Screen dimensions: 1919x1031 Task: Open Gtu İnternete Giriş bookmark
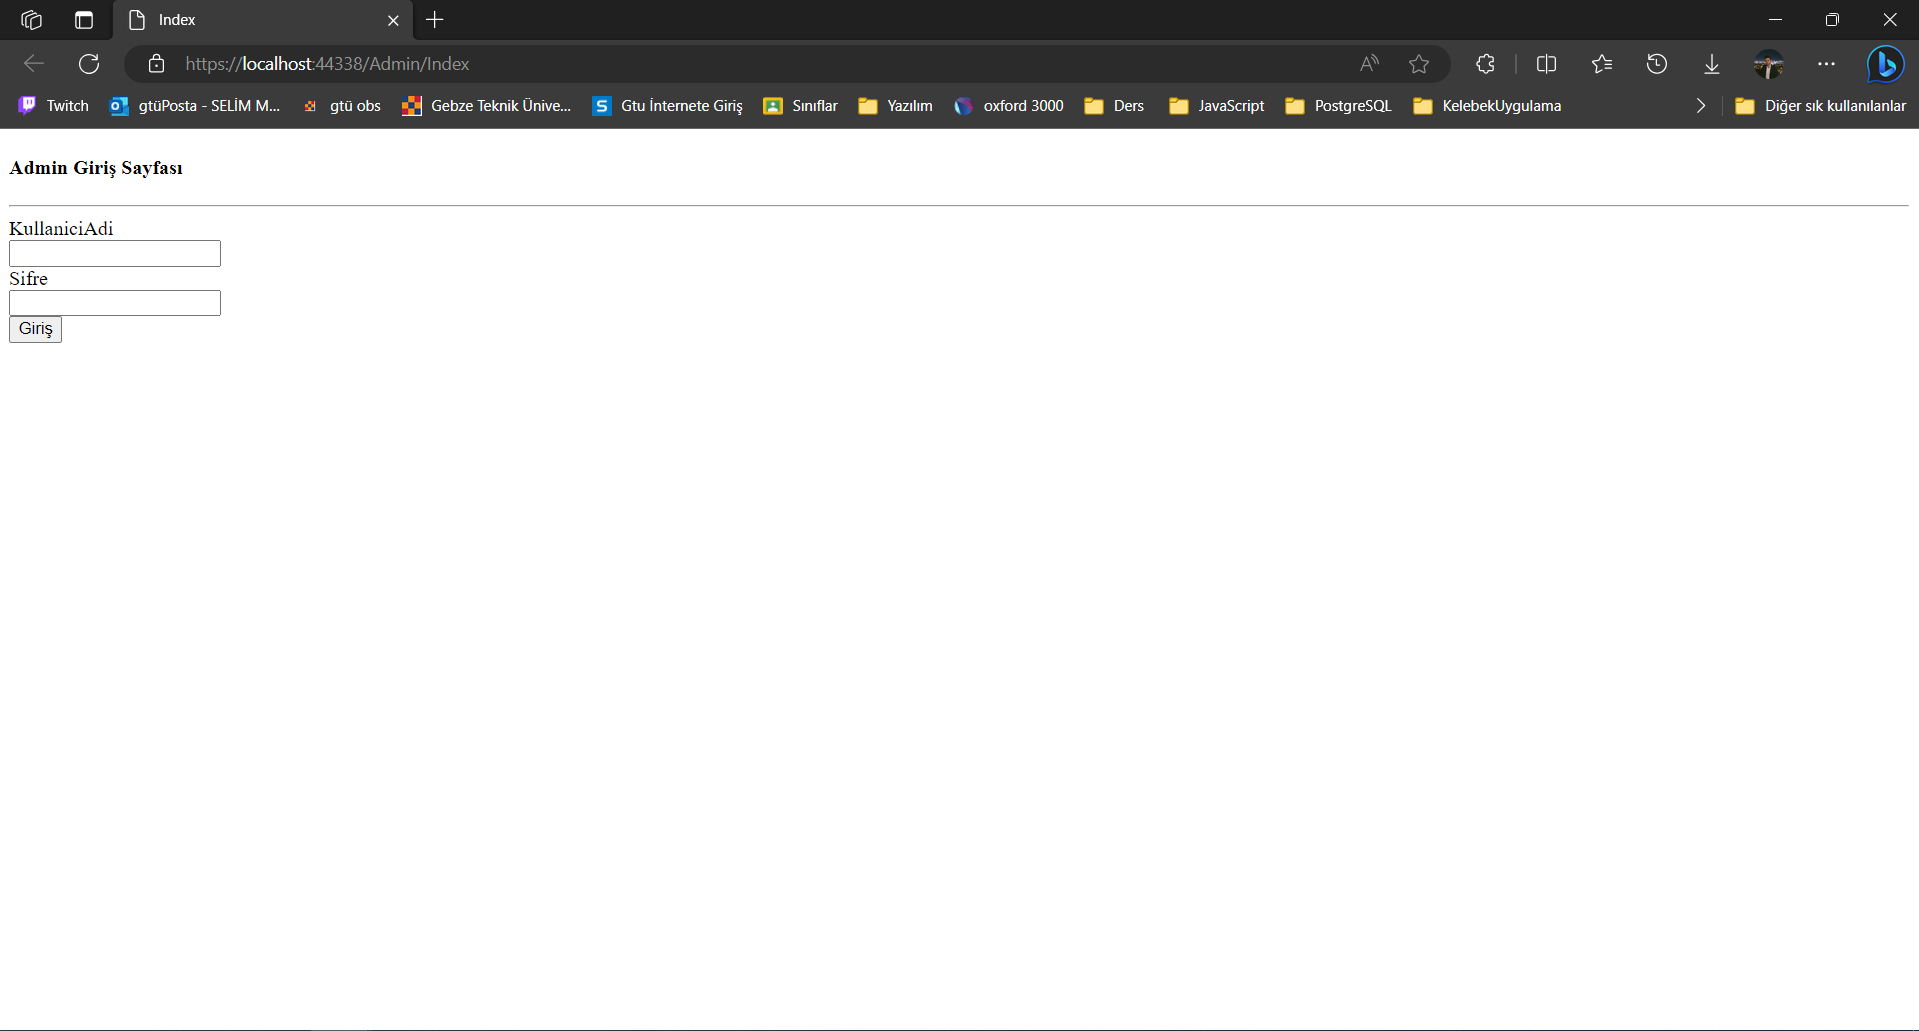coord(668,106)
